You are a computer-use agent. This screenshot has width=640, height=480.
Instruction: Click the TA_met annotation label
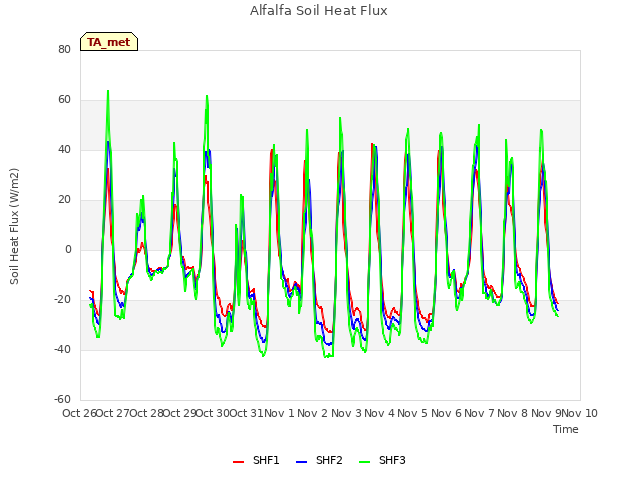click(109, 42)
